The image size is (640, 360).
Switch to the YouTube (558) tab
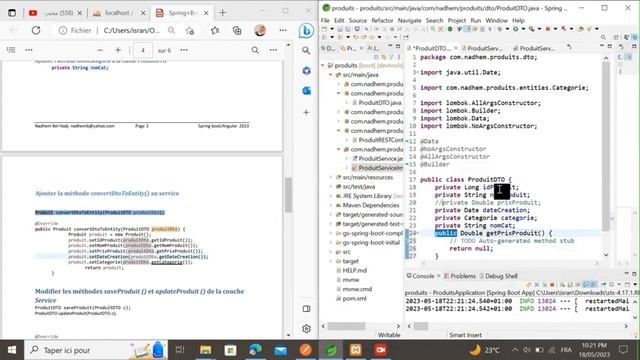[56, 13]
